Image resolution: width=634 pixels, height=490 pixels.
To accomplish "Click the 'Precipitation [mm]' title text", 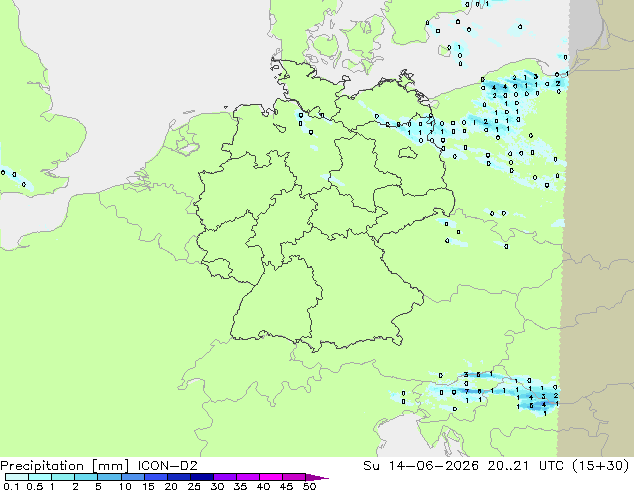I will click(64, 466).
